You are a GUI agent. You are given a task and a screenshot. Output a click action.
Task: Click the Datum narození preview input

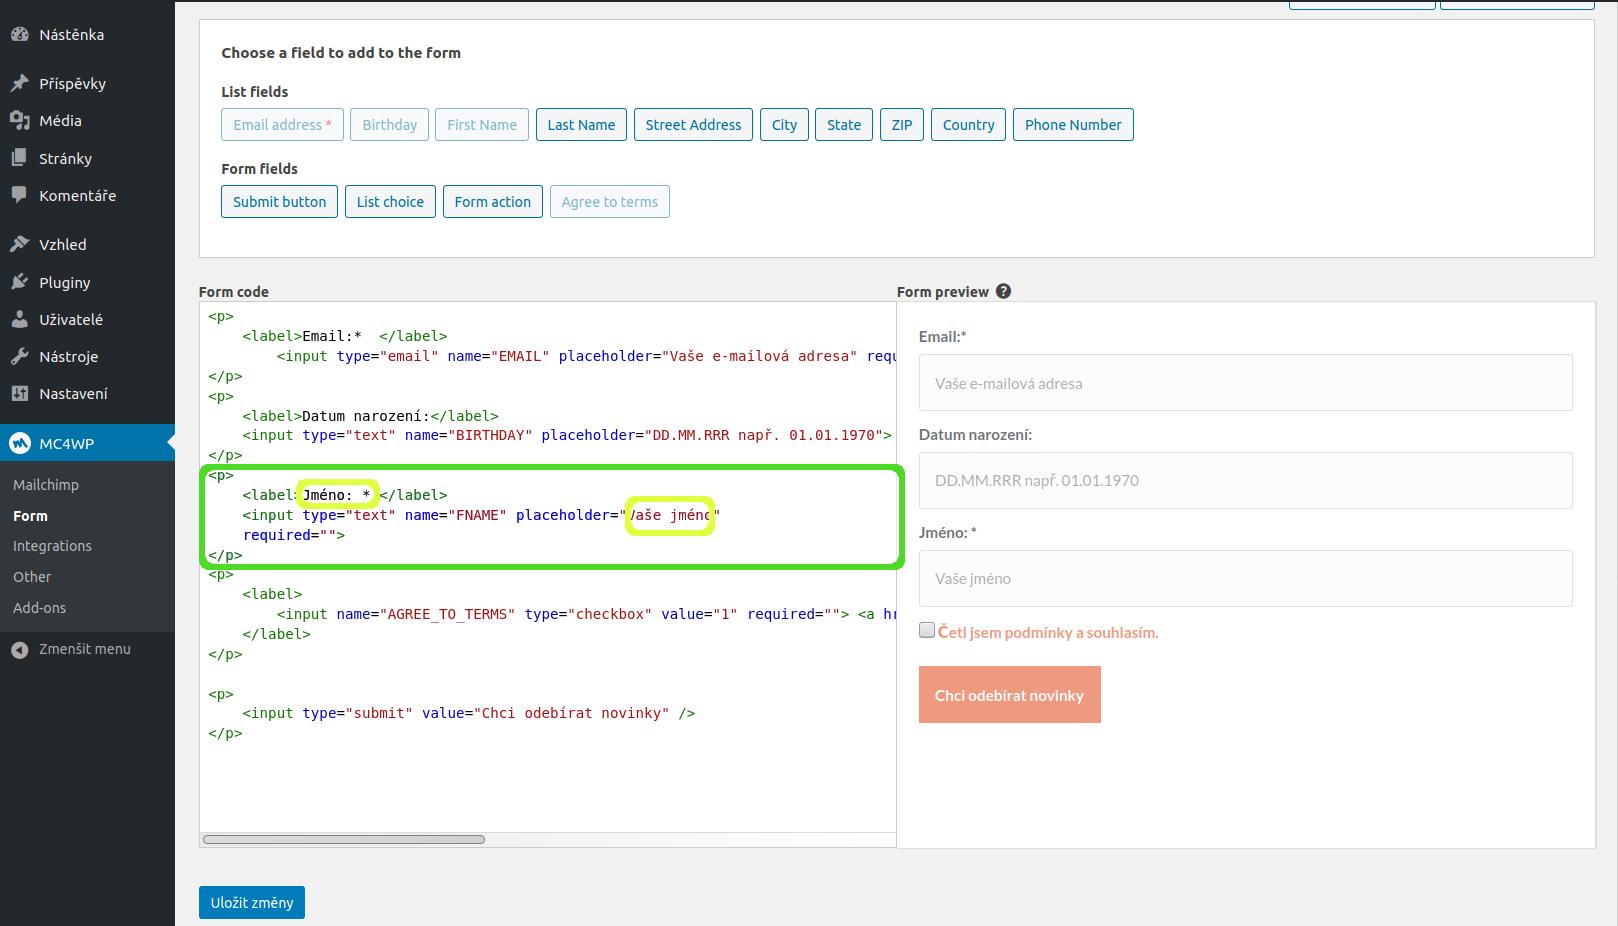1245,481
